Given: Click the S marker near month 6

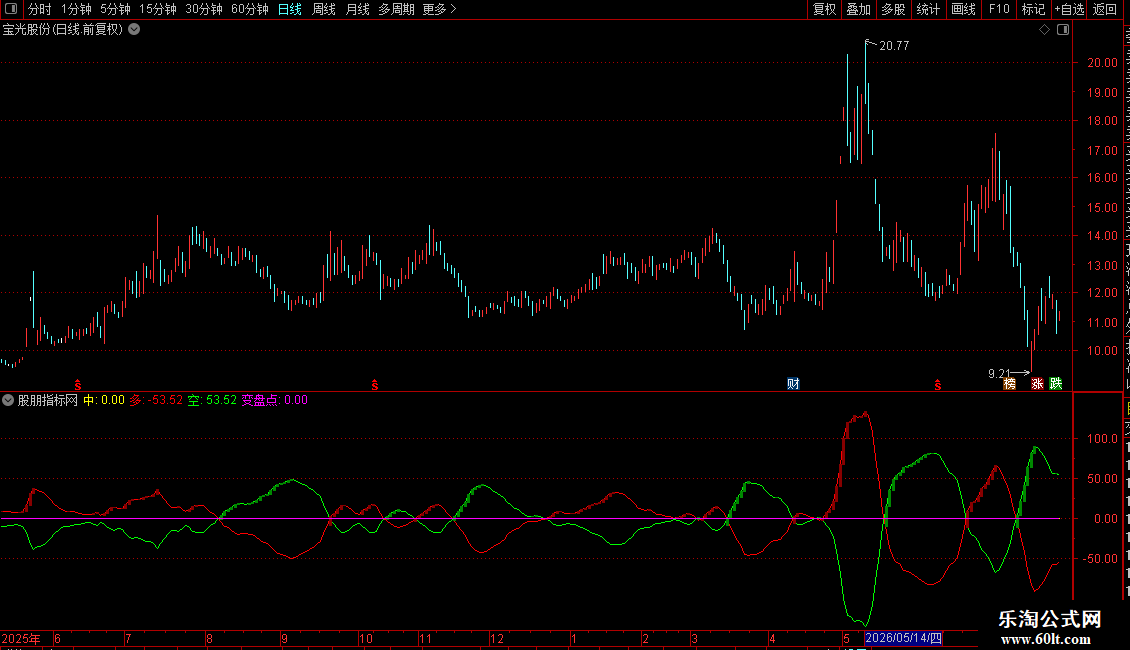Looking at the screenshot, I should [78, 386].
